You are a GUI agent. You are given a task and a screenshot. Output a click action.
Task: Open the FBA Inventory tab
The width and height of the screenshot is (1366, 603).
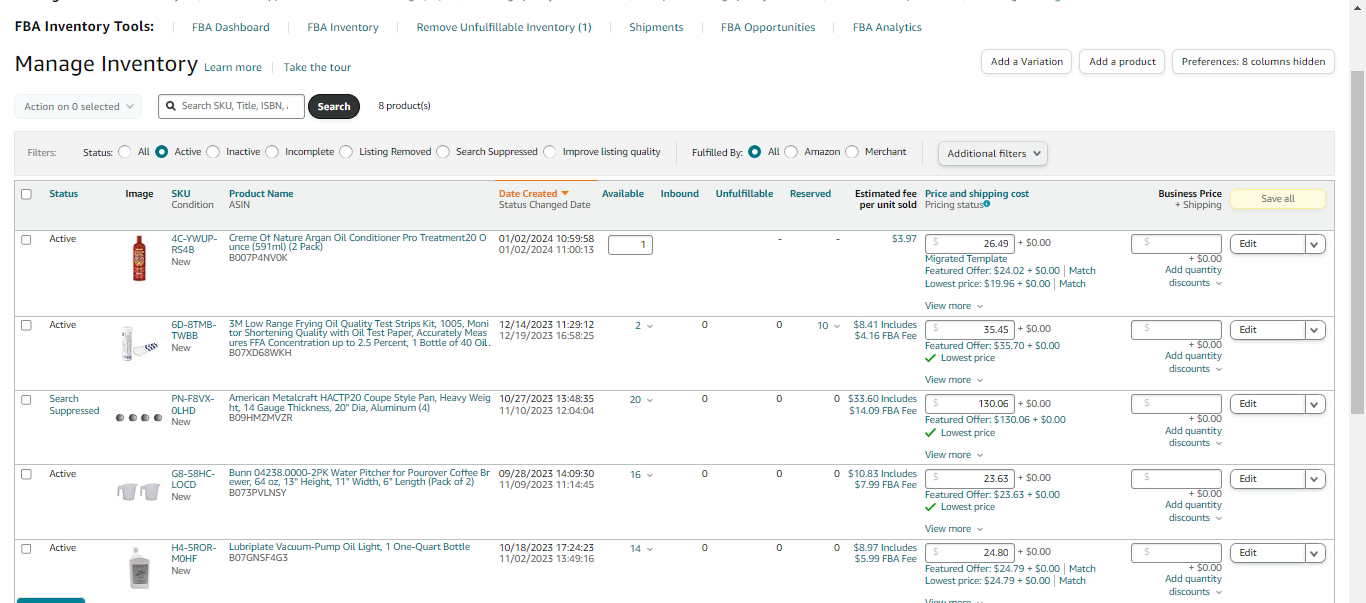(343, 28)
